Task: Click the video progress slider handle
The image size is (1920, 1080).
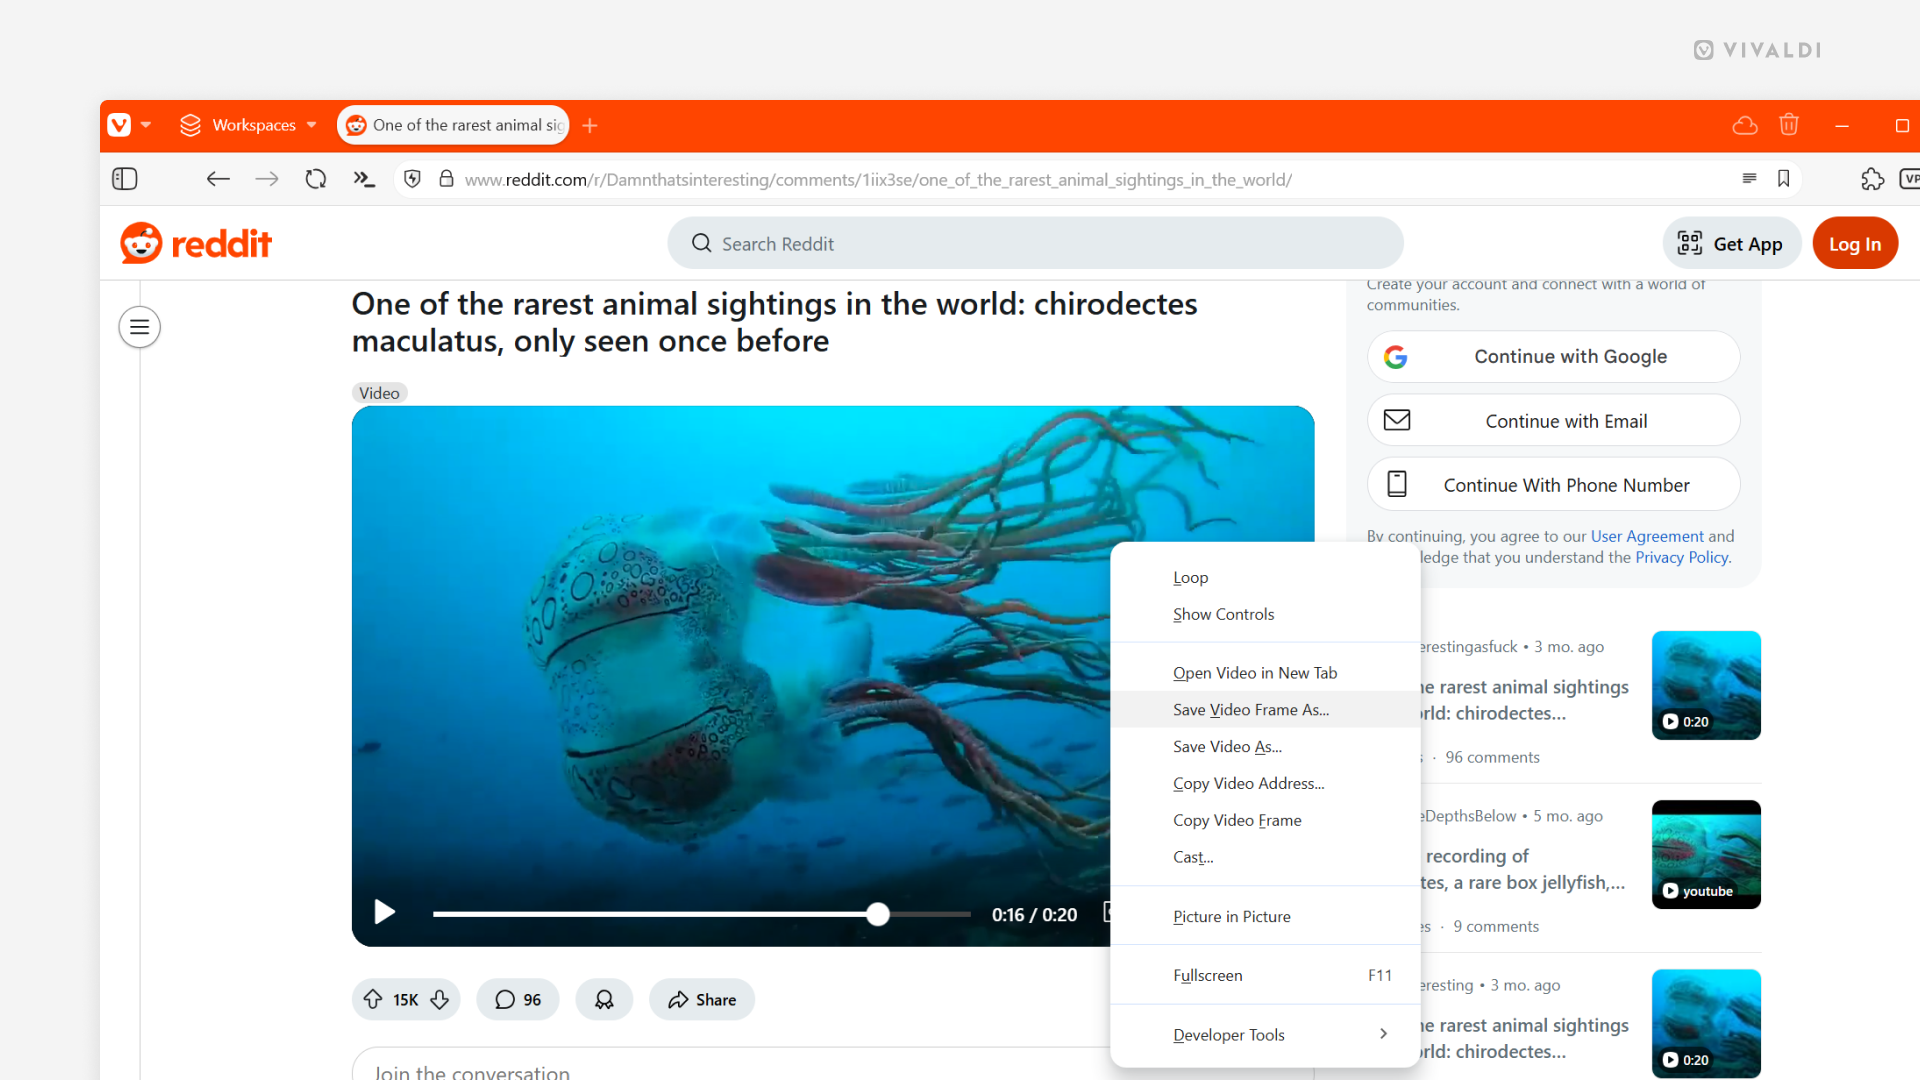Action: [878, 914]
